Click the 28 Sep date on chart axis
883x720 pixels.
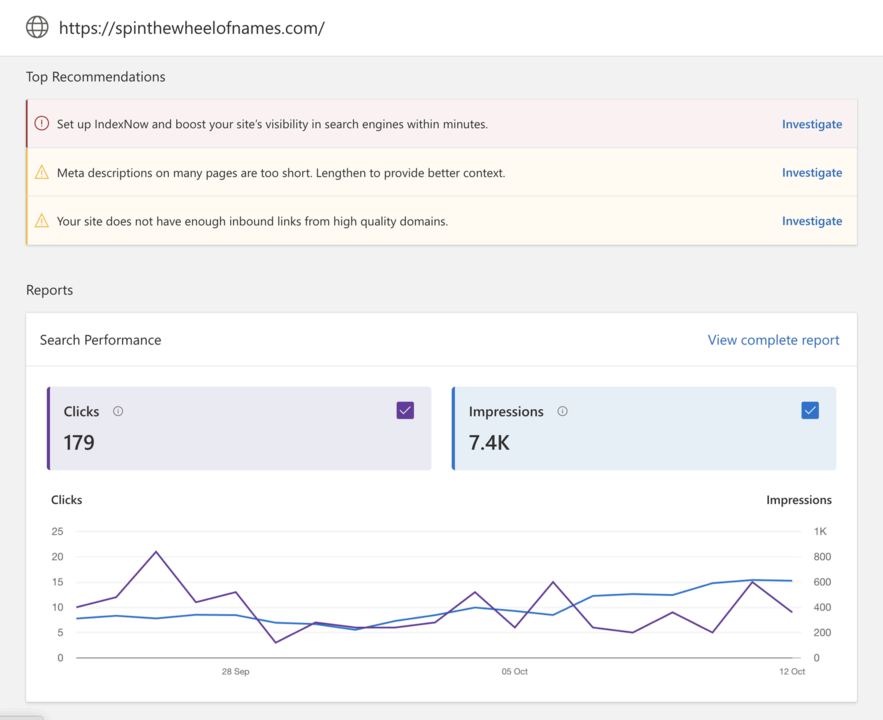[235, 672]
